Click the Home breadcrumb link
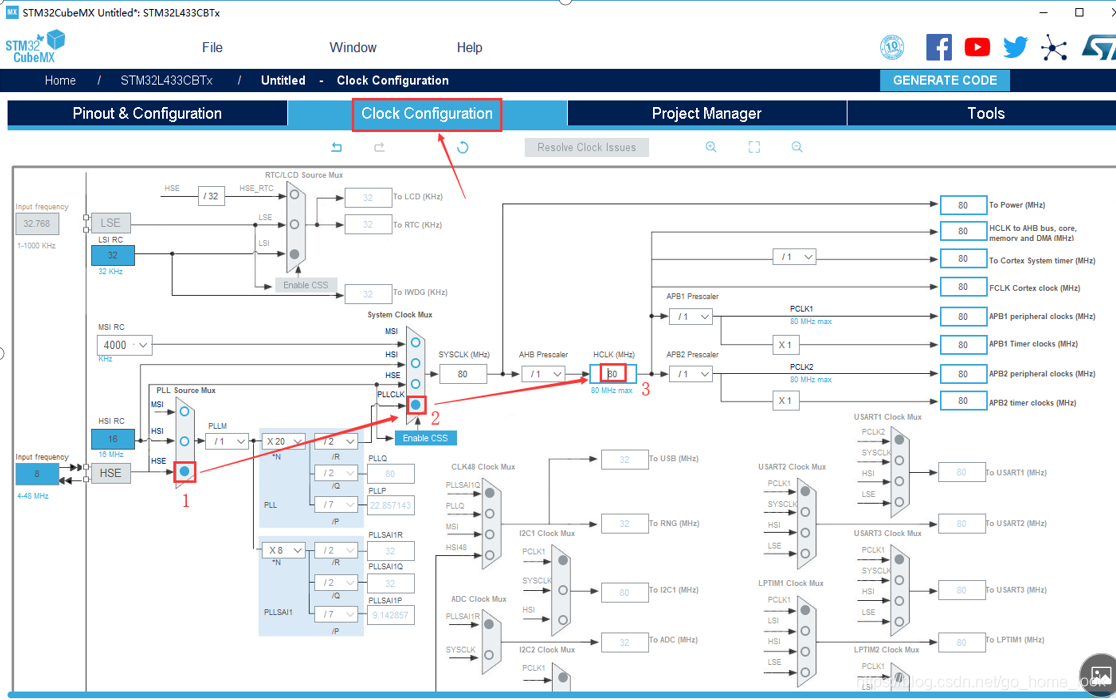 tap(60, 80)
